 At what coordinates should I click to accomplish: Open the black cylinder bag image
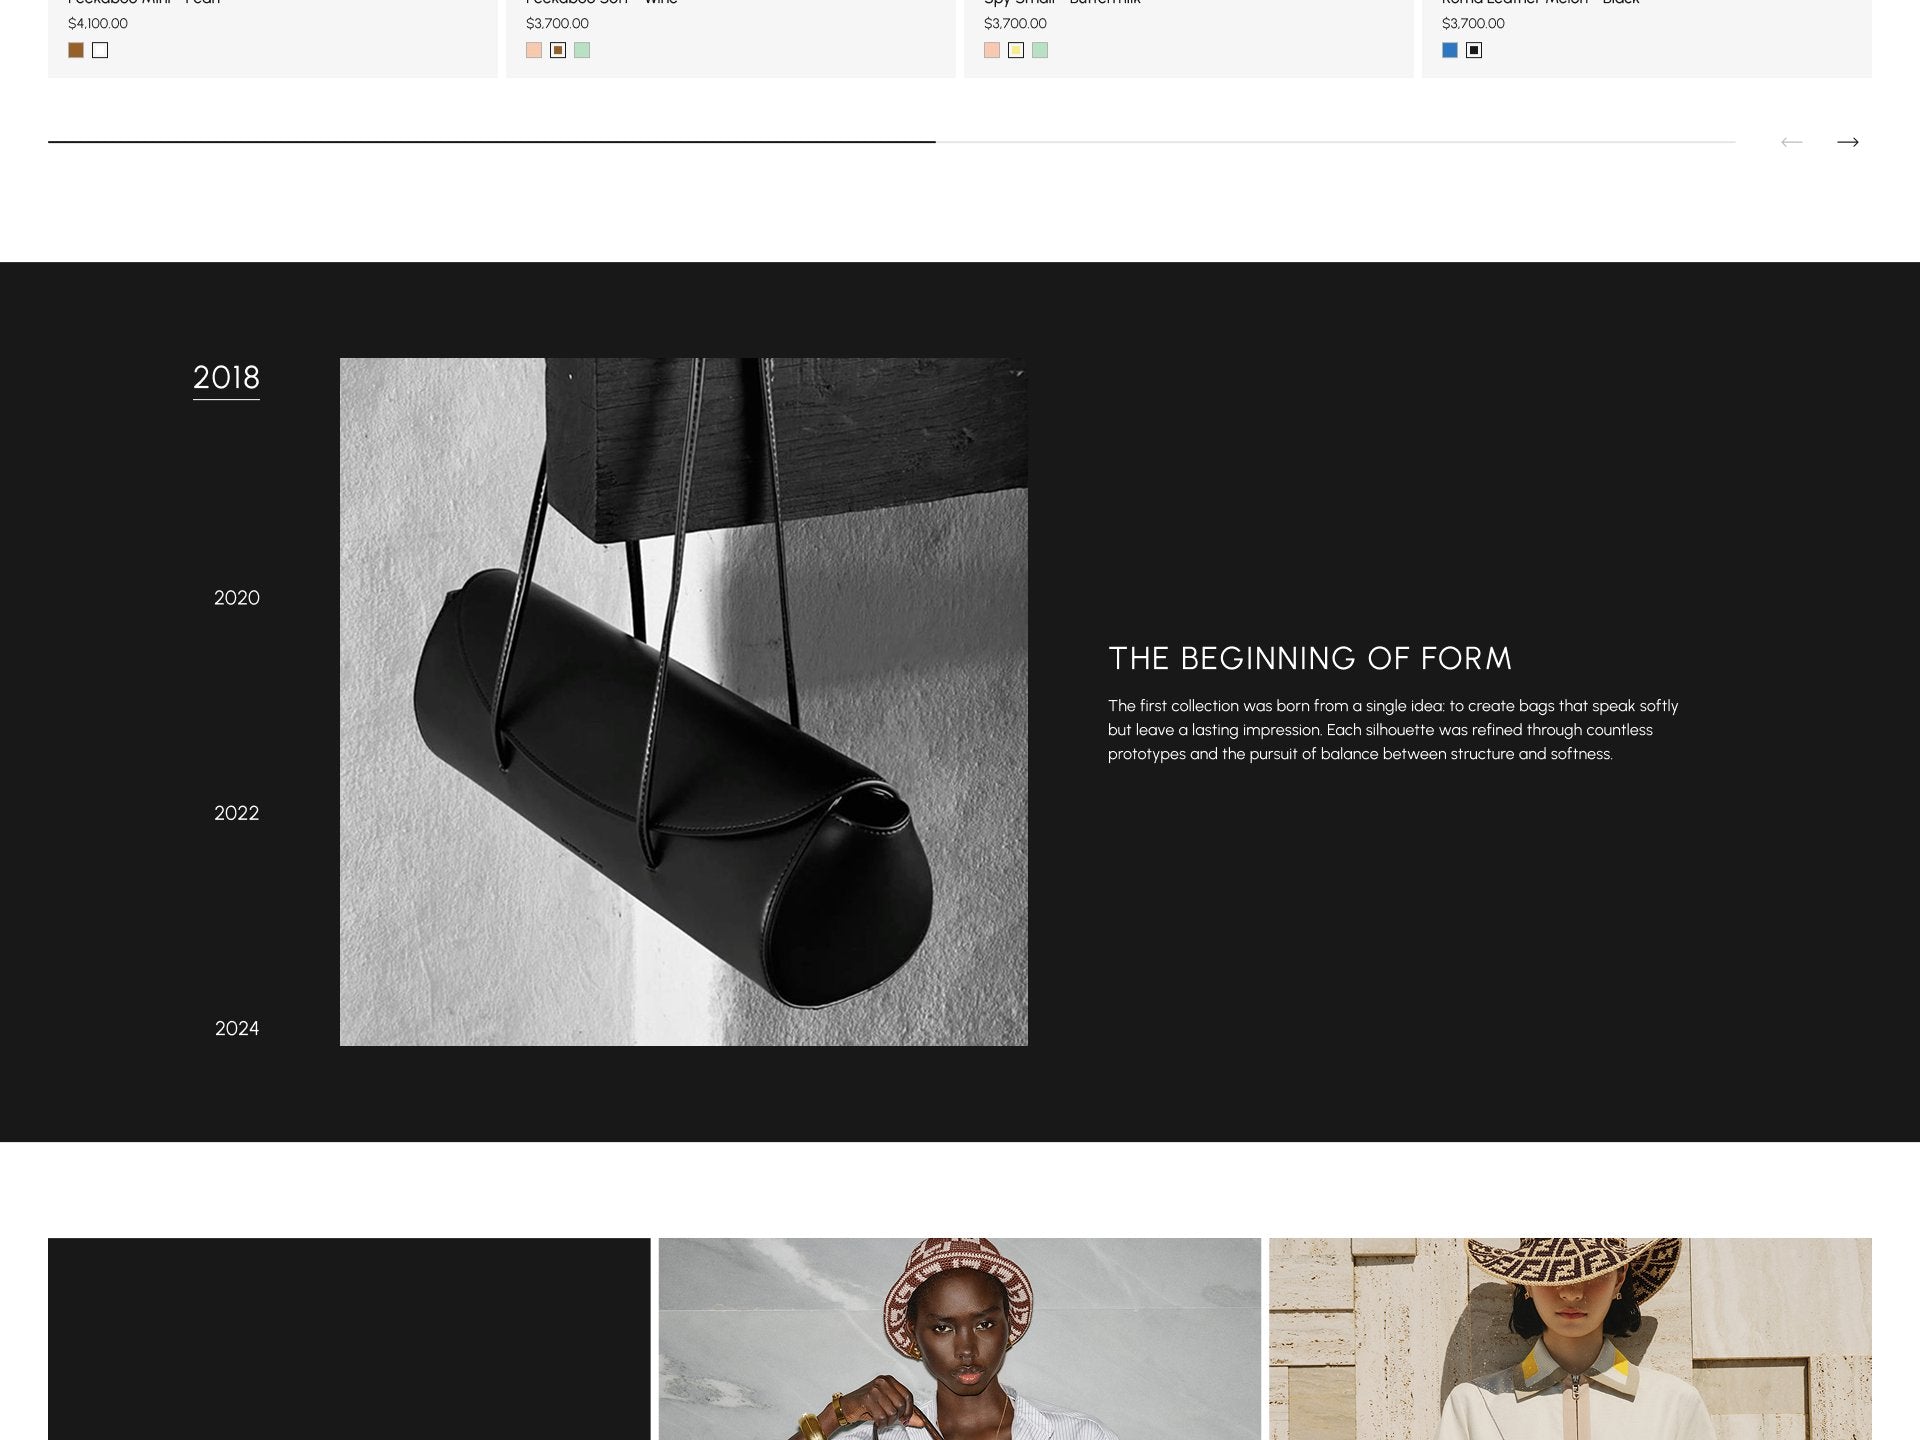(x=683, y=701)
